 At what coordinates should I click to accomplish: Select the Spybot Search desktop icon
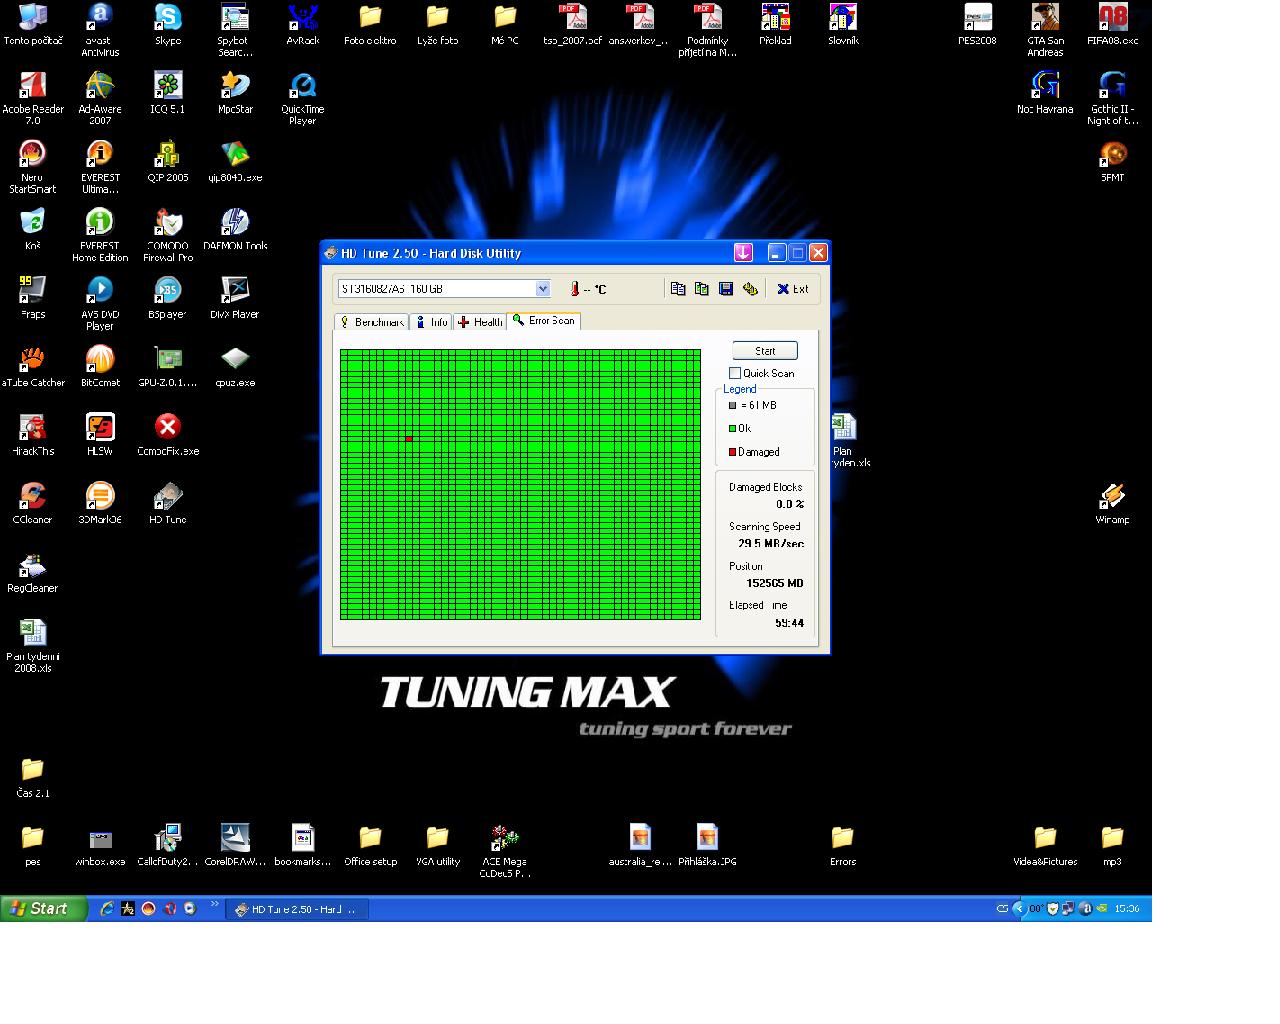235,30
